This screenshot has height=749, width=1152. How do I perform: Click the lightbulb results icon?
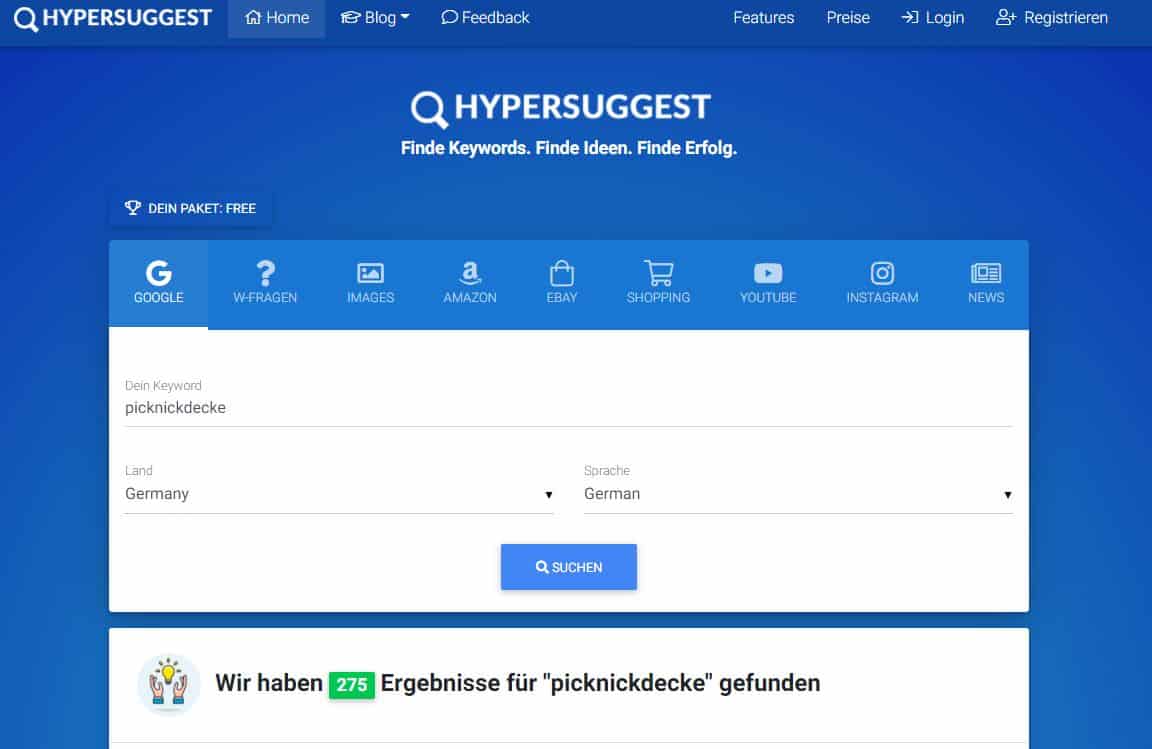pyautogui.click(x=169, y=685)
